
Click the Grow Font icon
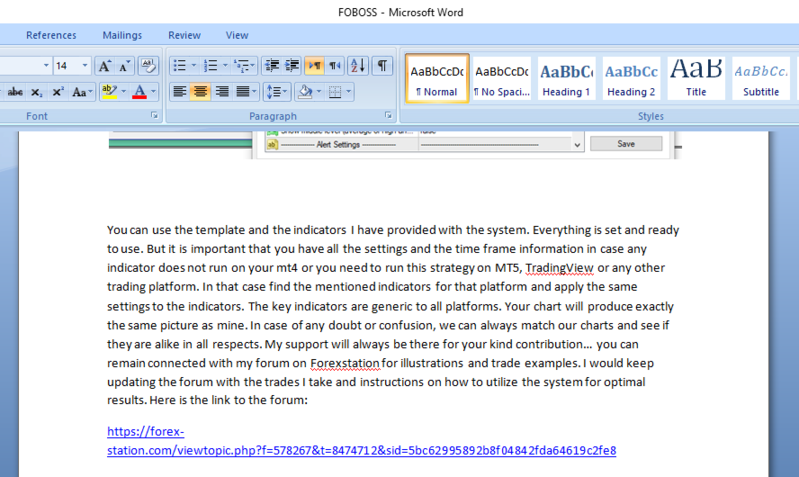coord(104,66)
